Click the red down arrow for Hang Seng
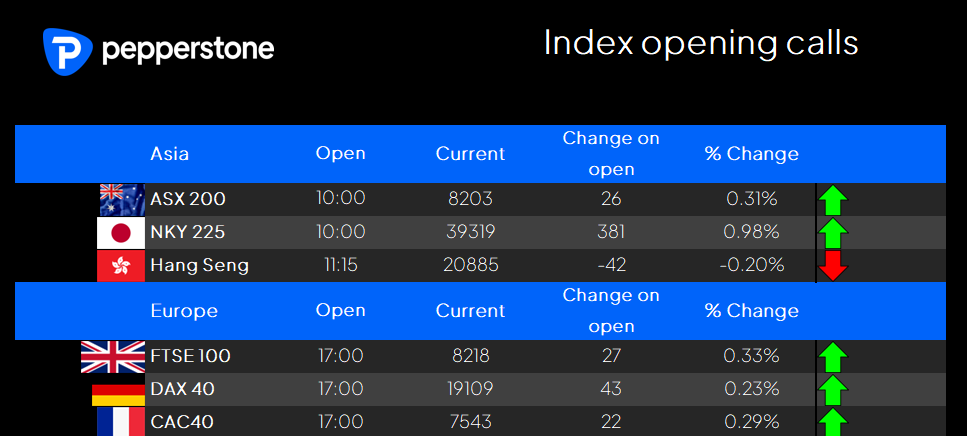 (833, 266)
